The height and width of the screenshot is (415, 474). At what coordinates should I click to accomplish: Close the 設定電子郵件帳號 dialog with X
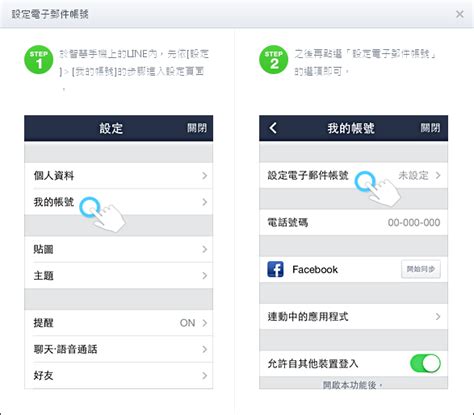(460, 14)
